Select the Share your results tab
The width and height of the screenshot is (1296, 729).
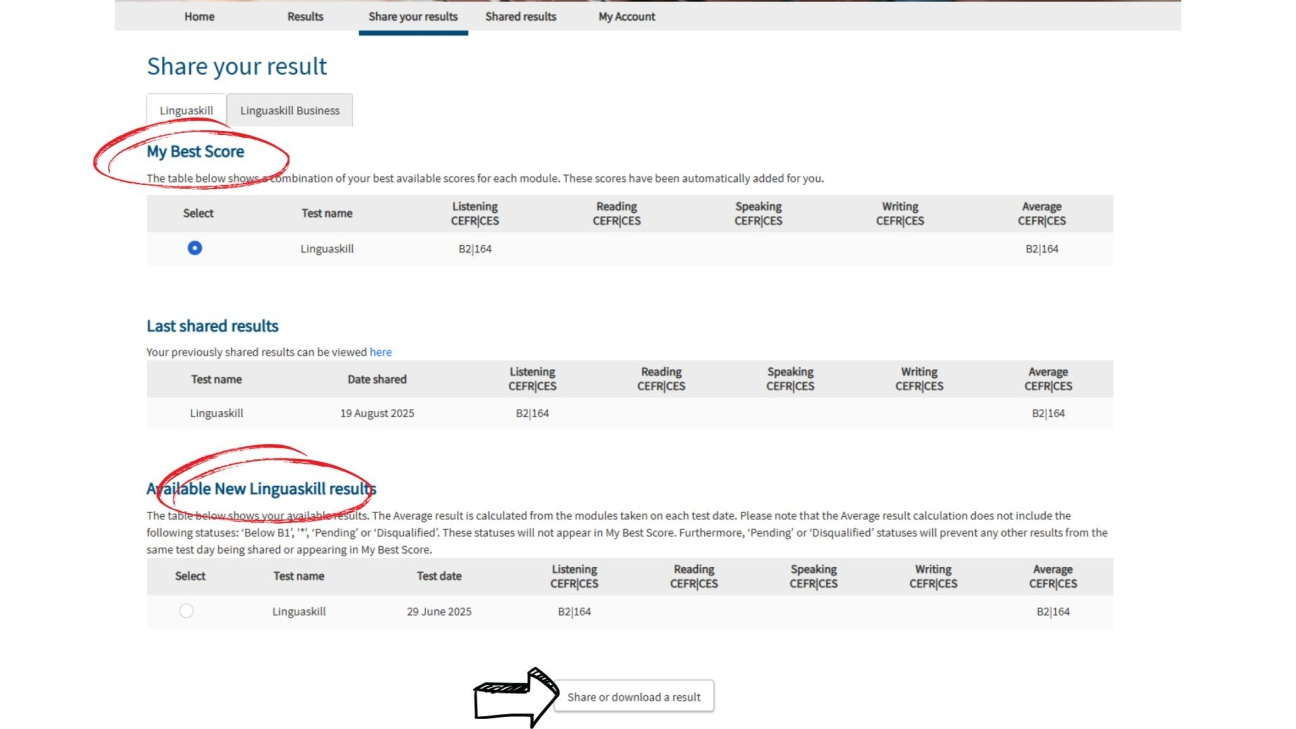pos(413,17)
